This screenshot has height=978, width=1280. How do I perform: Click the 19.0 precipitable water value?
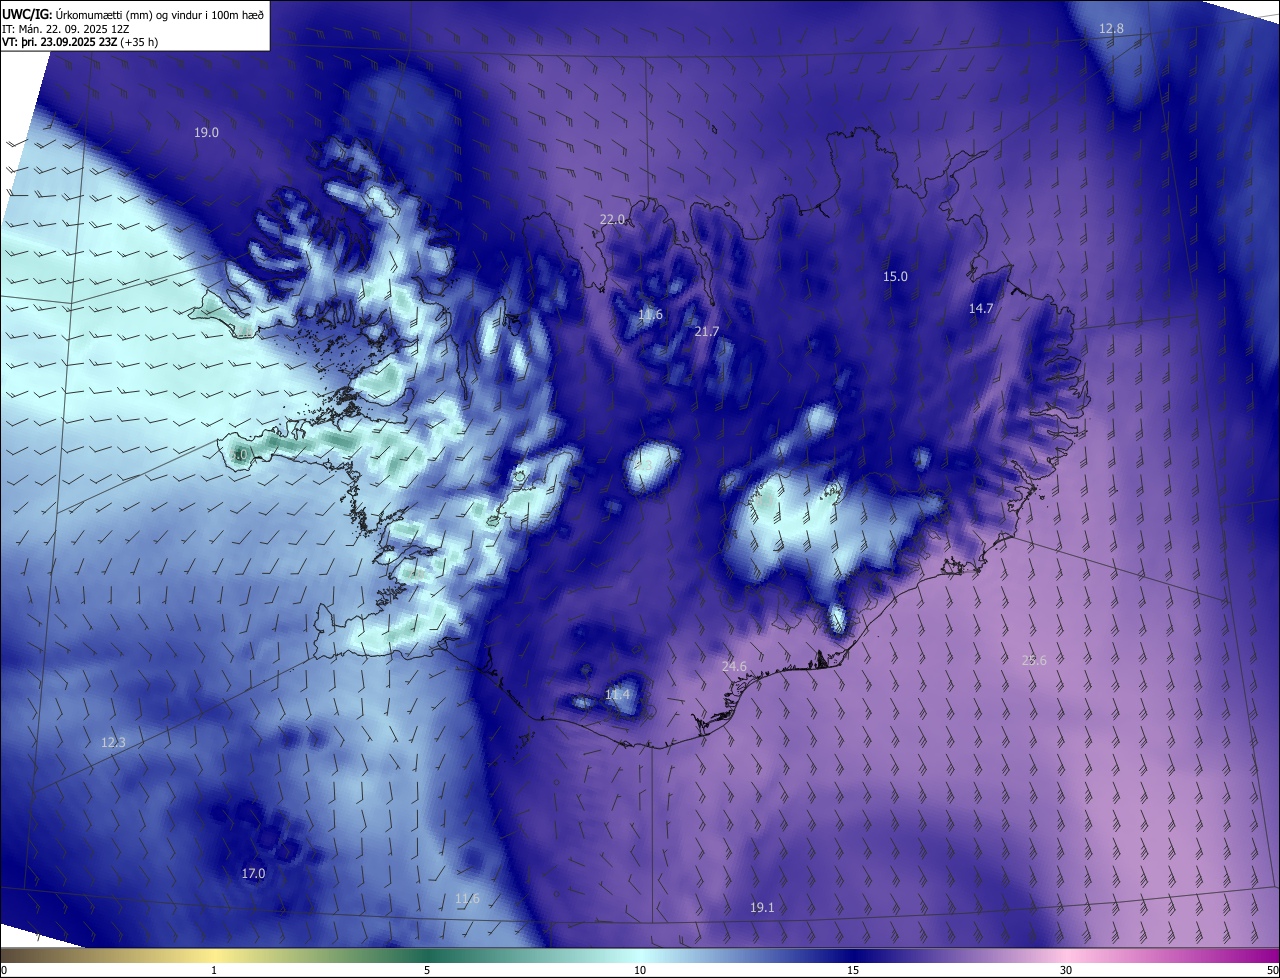[x=206, y=132]
